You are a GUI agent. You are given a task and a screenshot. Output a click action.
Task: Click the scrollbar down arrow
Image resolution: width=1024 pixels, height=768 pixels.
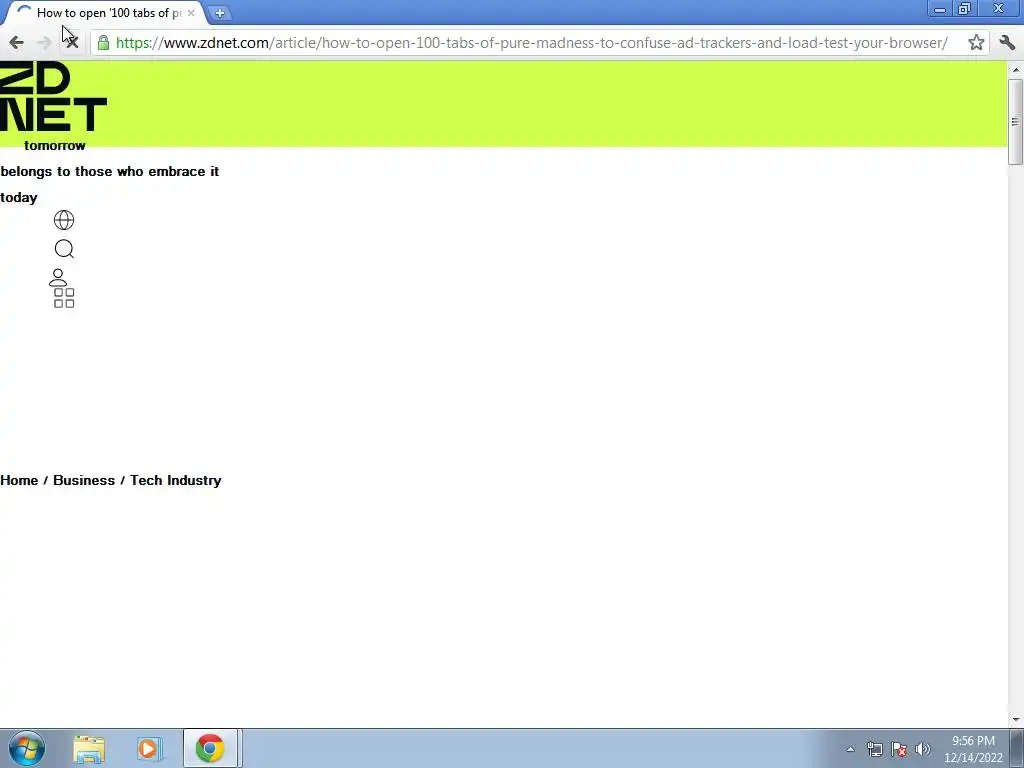point(1015,720)
